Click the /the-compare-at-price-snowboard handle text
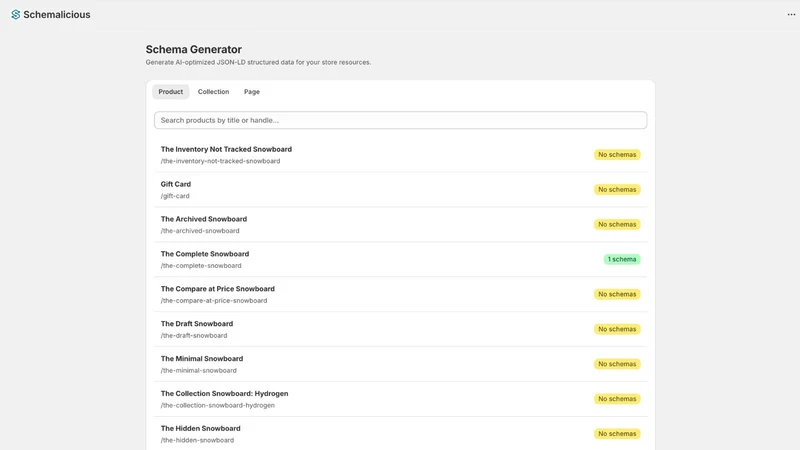 coord(214,301)
